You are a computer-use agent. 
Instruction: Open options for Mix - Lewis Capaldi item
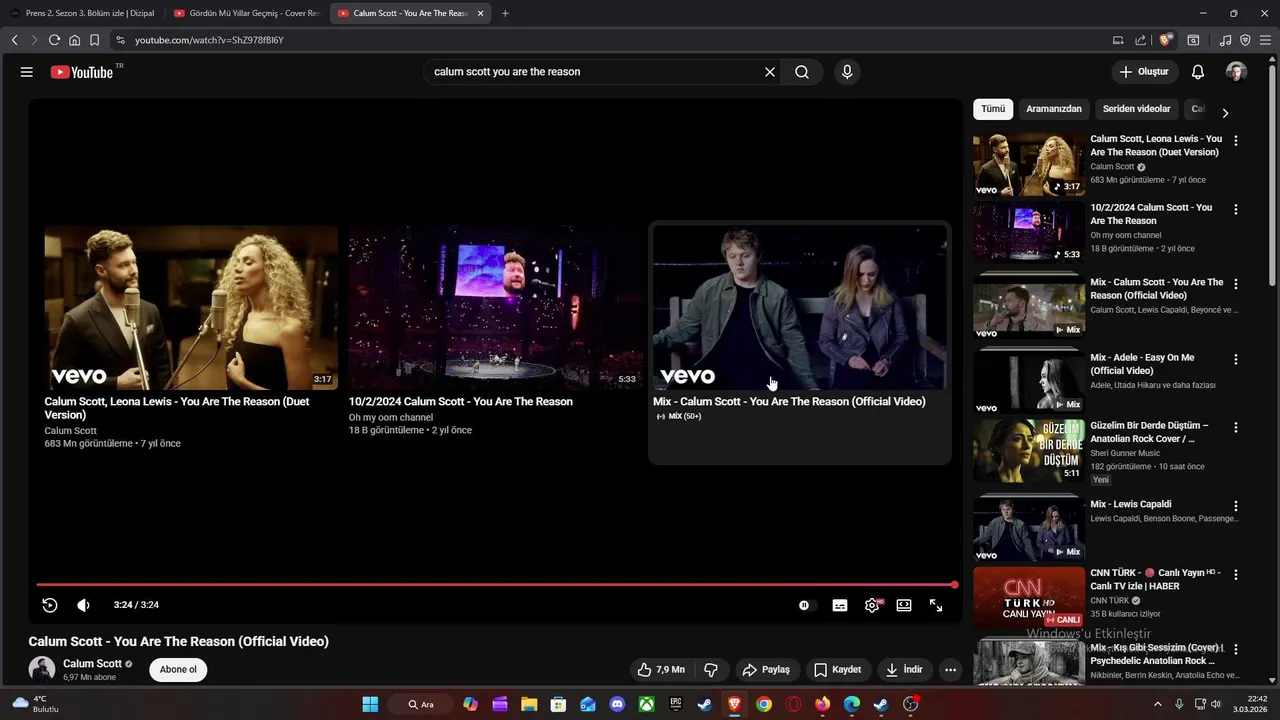pyautogui.click(x=1236, y=507)
